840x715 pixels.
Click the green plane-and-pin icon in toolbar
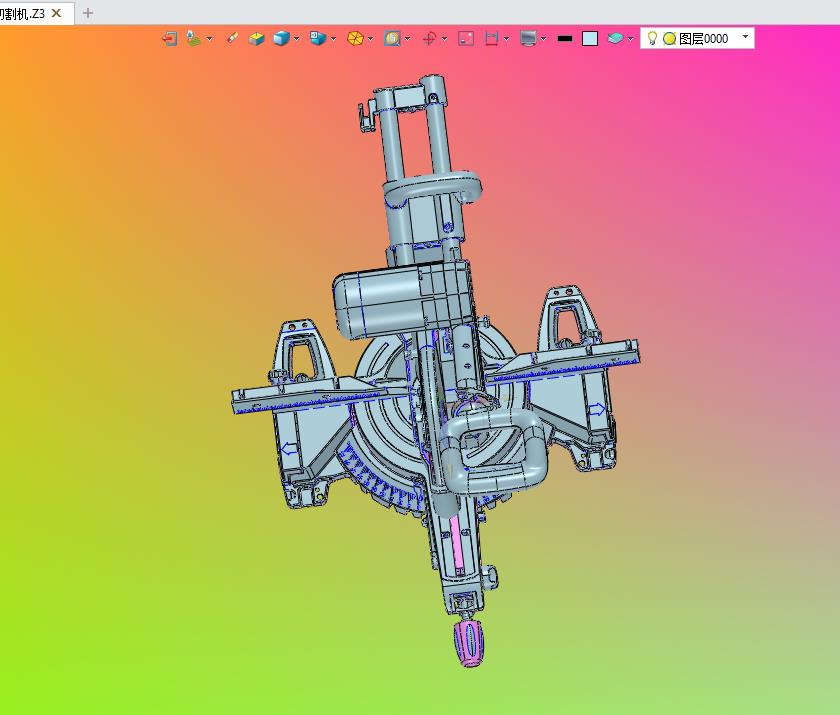pyautogui.click(x=193, y=39)
